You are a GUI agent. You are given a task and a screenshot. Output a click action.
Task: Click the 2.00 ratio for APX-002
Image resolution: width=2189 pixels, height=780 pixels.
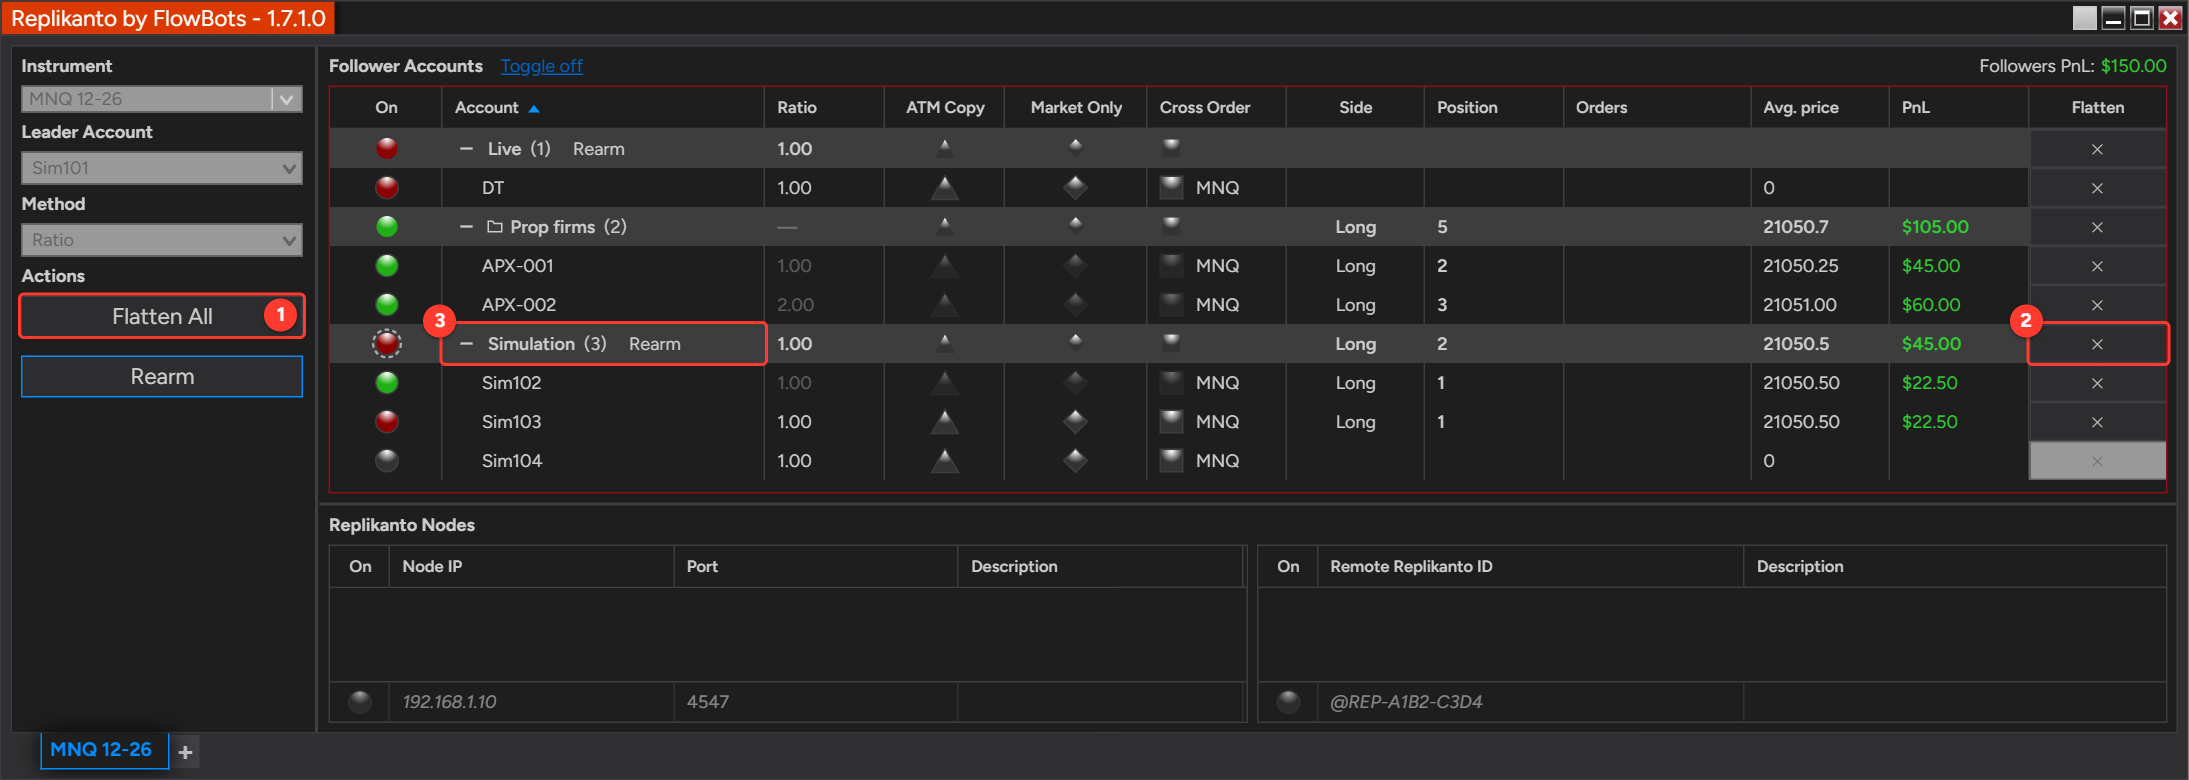(795, 305)
